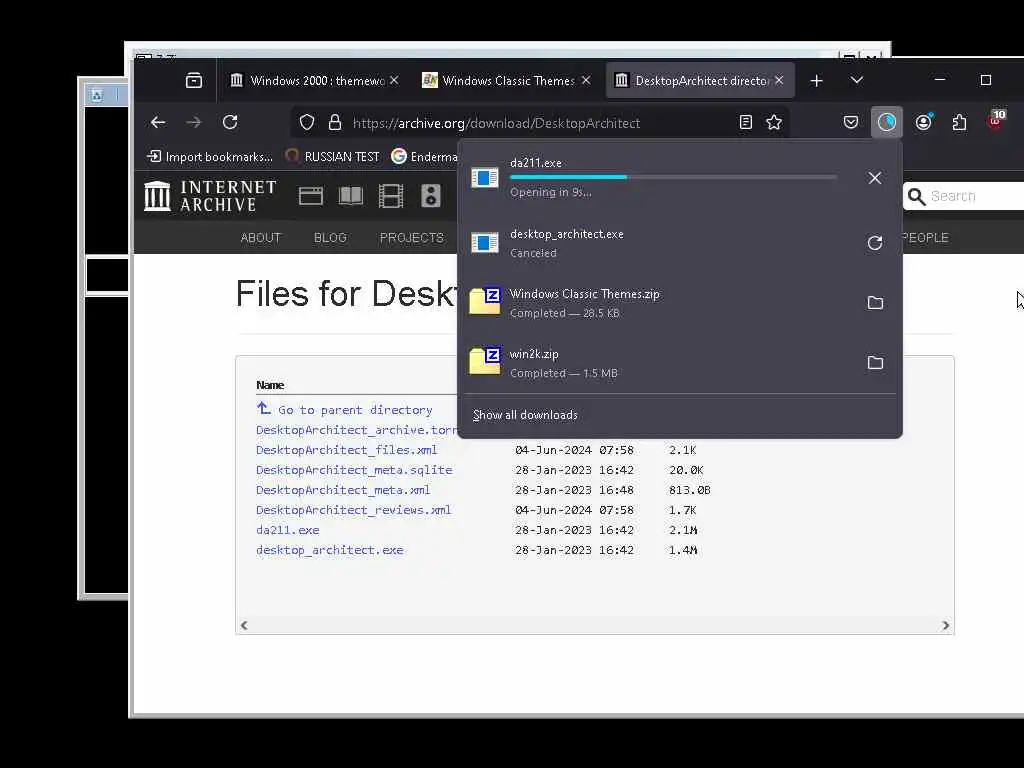
Task: Open the Audio speaker icon
Action: (x=430, y=196)
